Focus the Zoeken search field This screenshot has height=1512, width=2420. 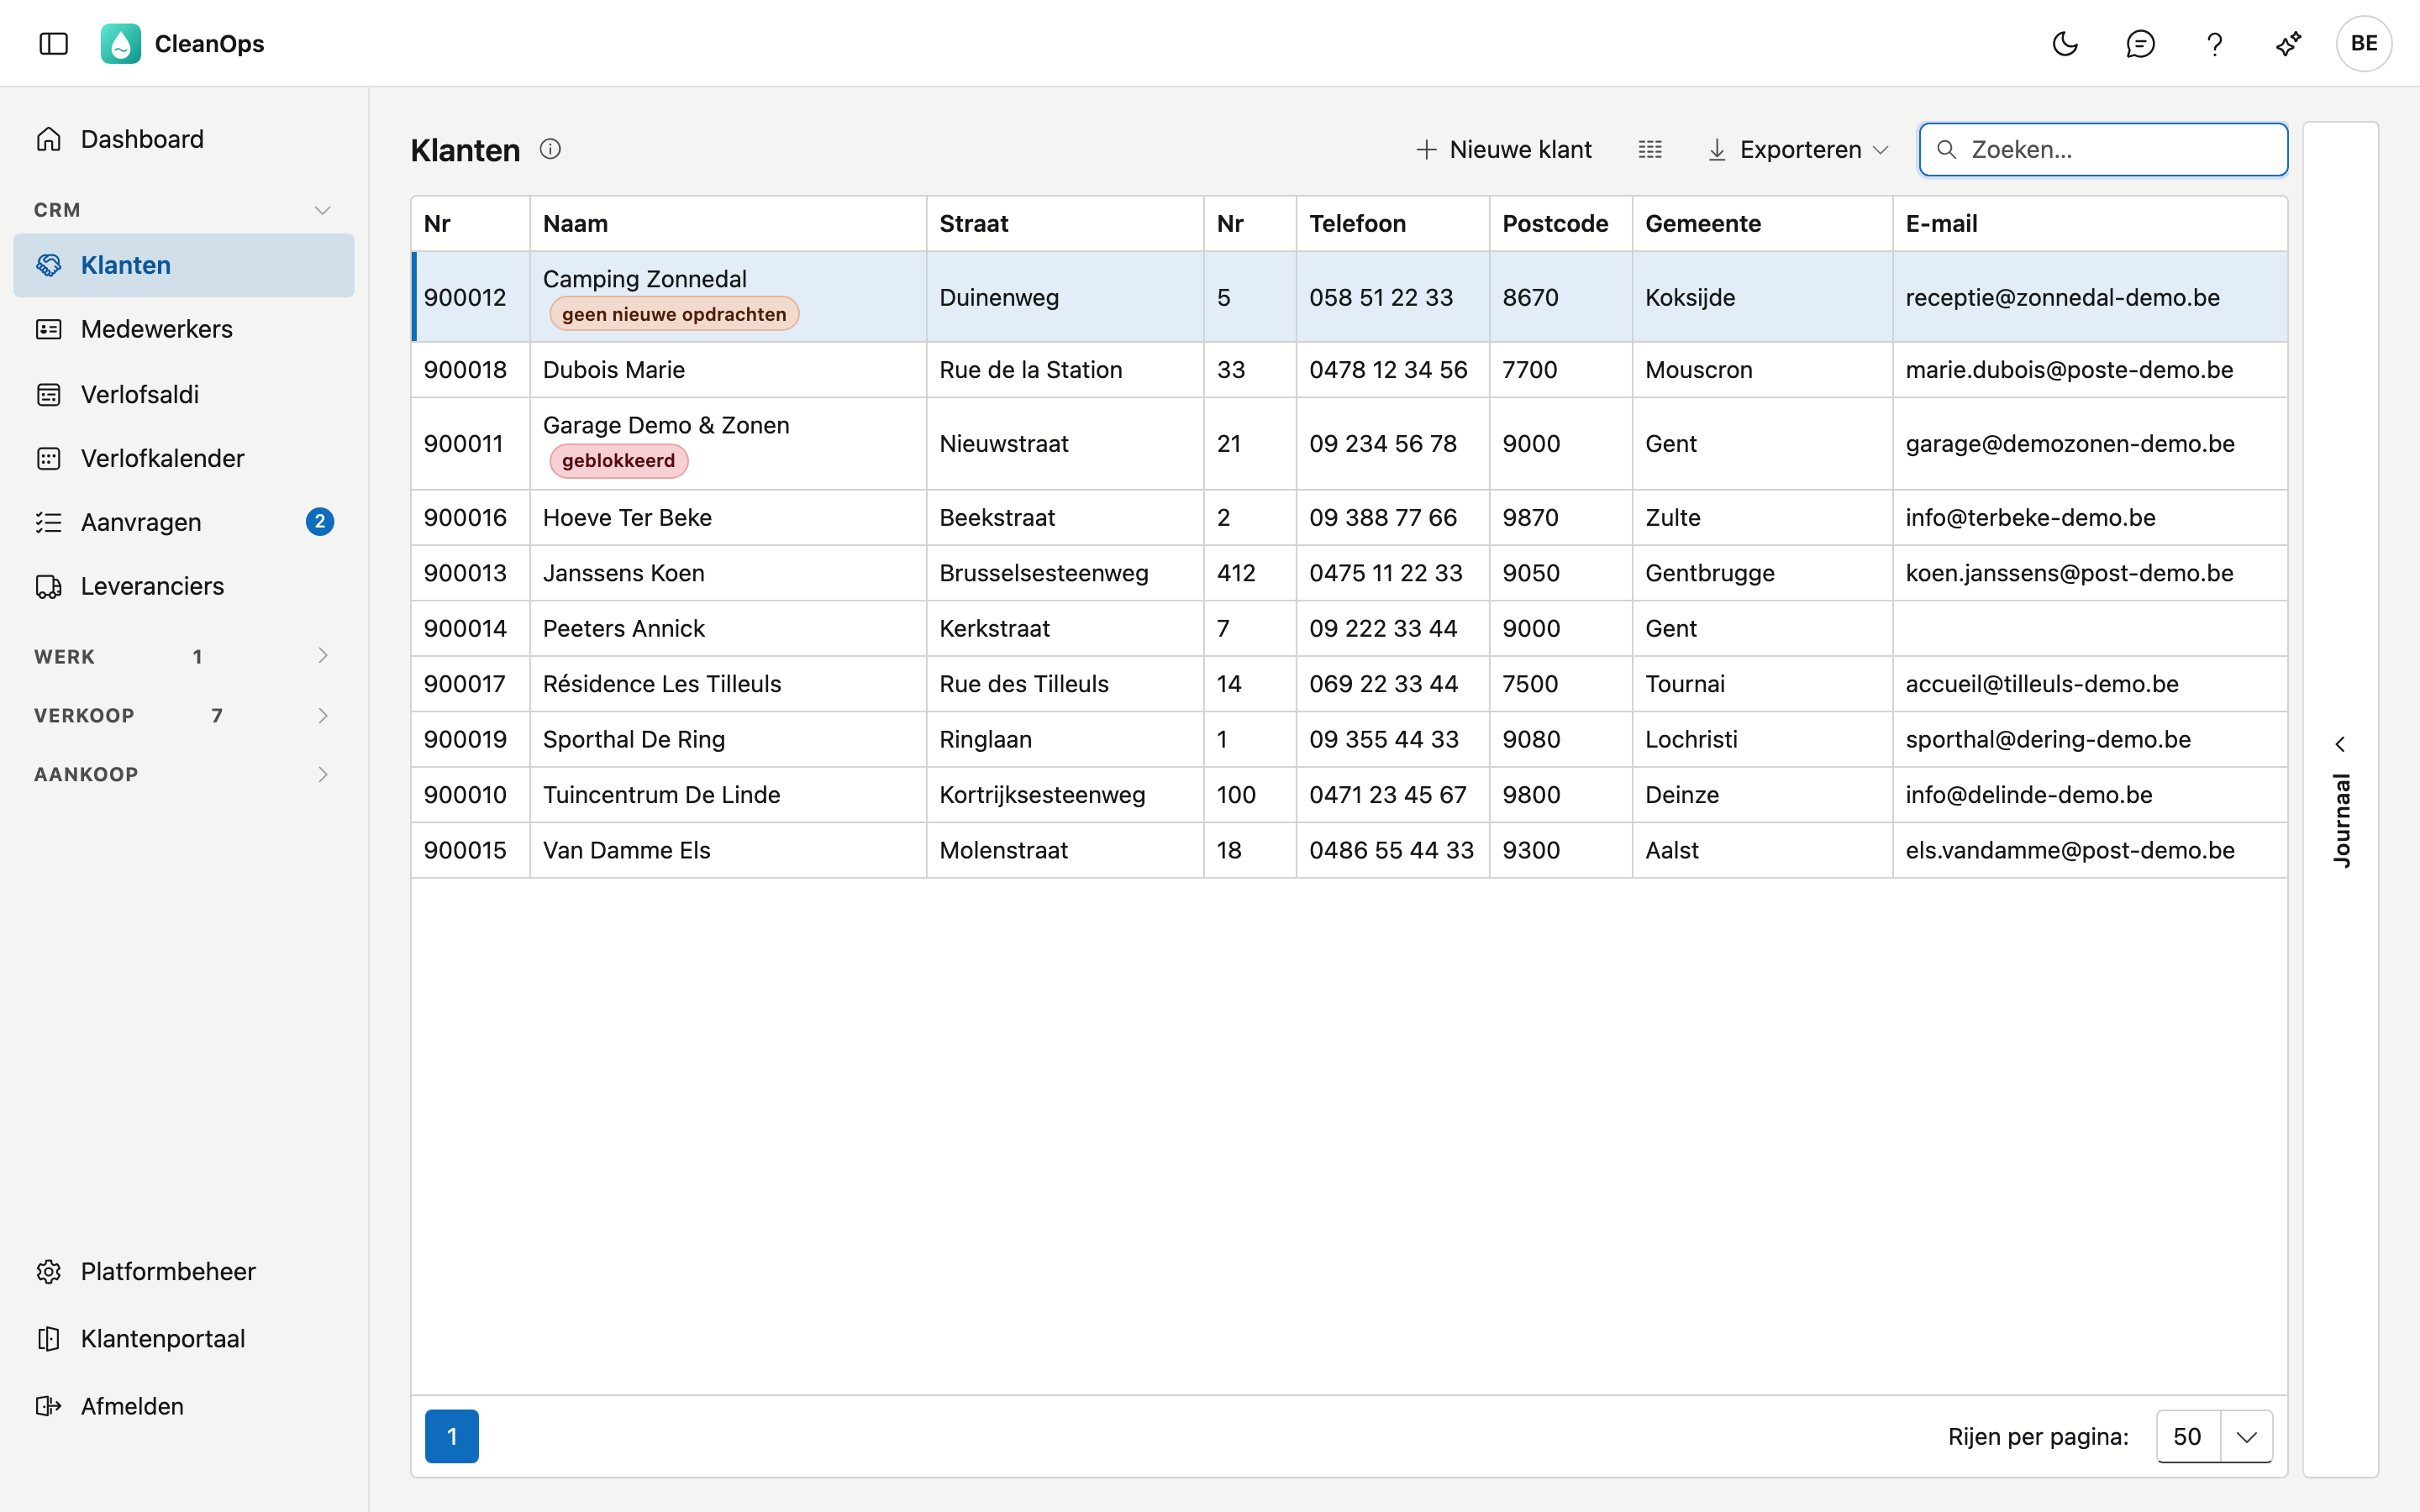[2103, 149]
